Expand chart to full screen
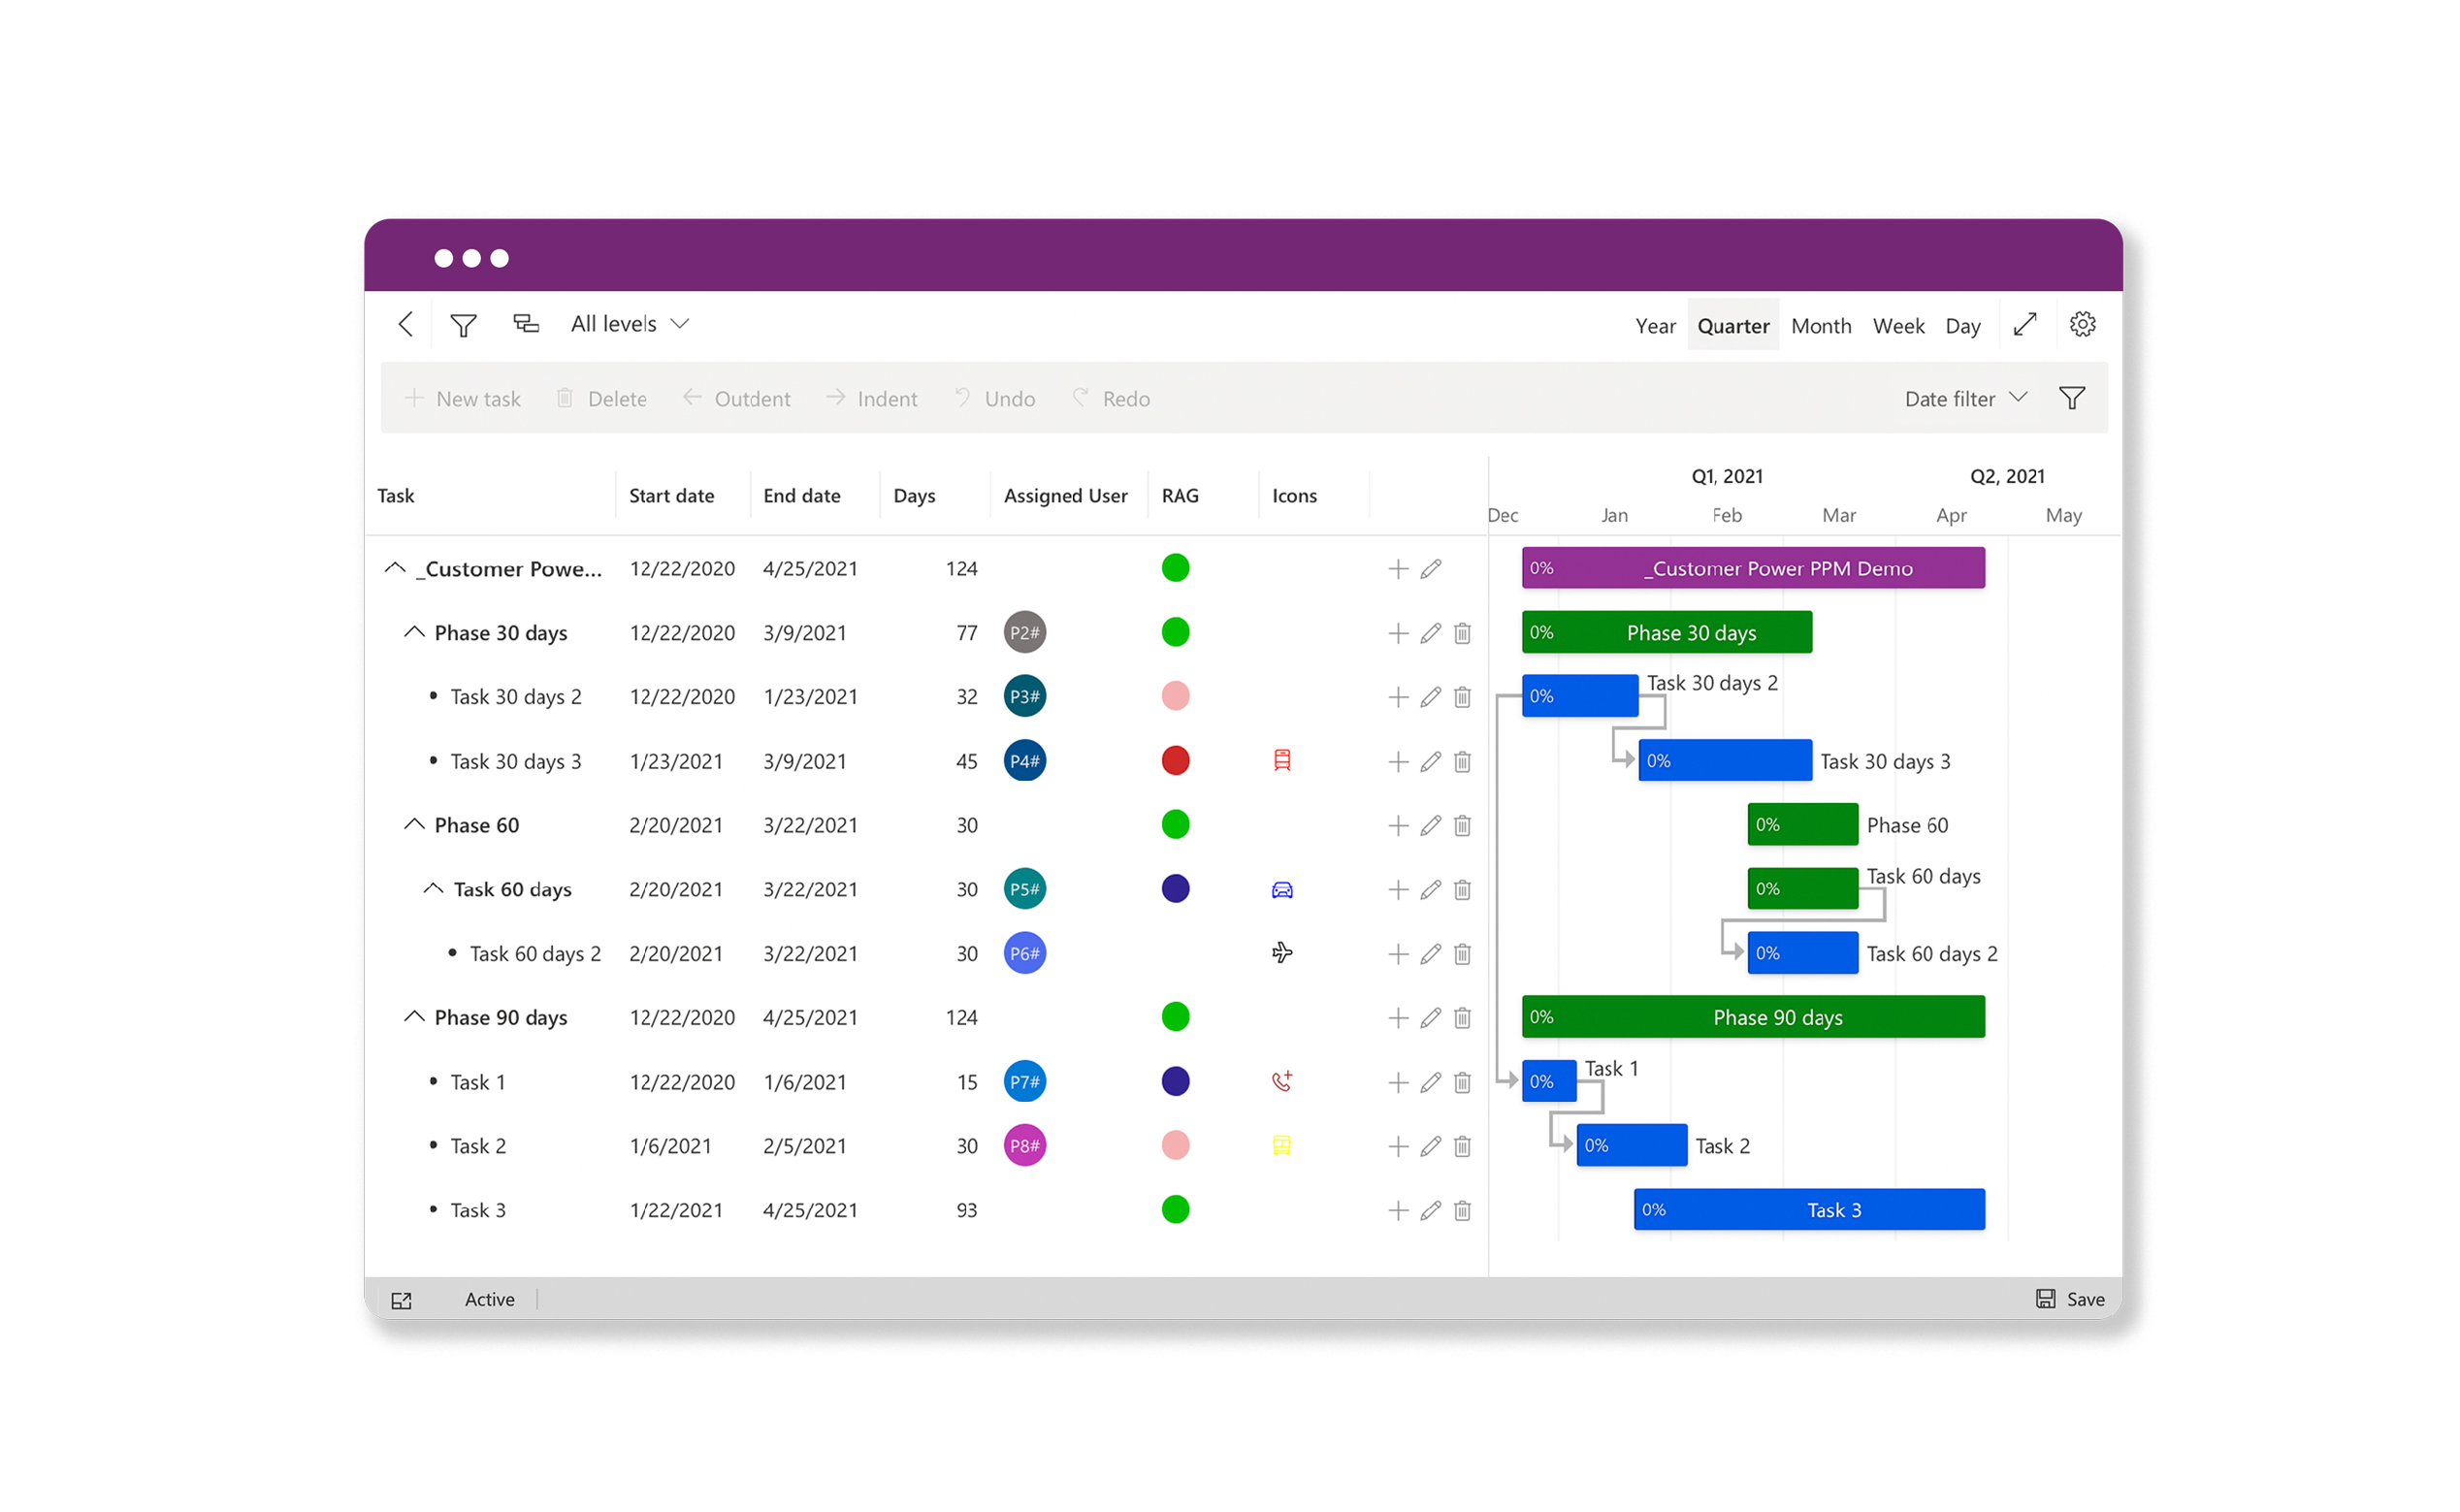Viewport: 2460px width, 1512px height. tap(2024, 324)
